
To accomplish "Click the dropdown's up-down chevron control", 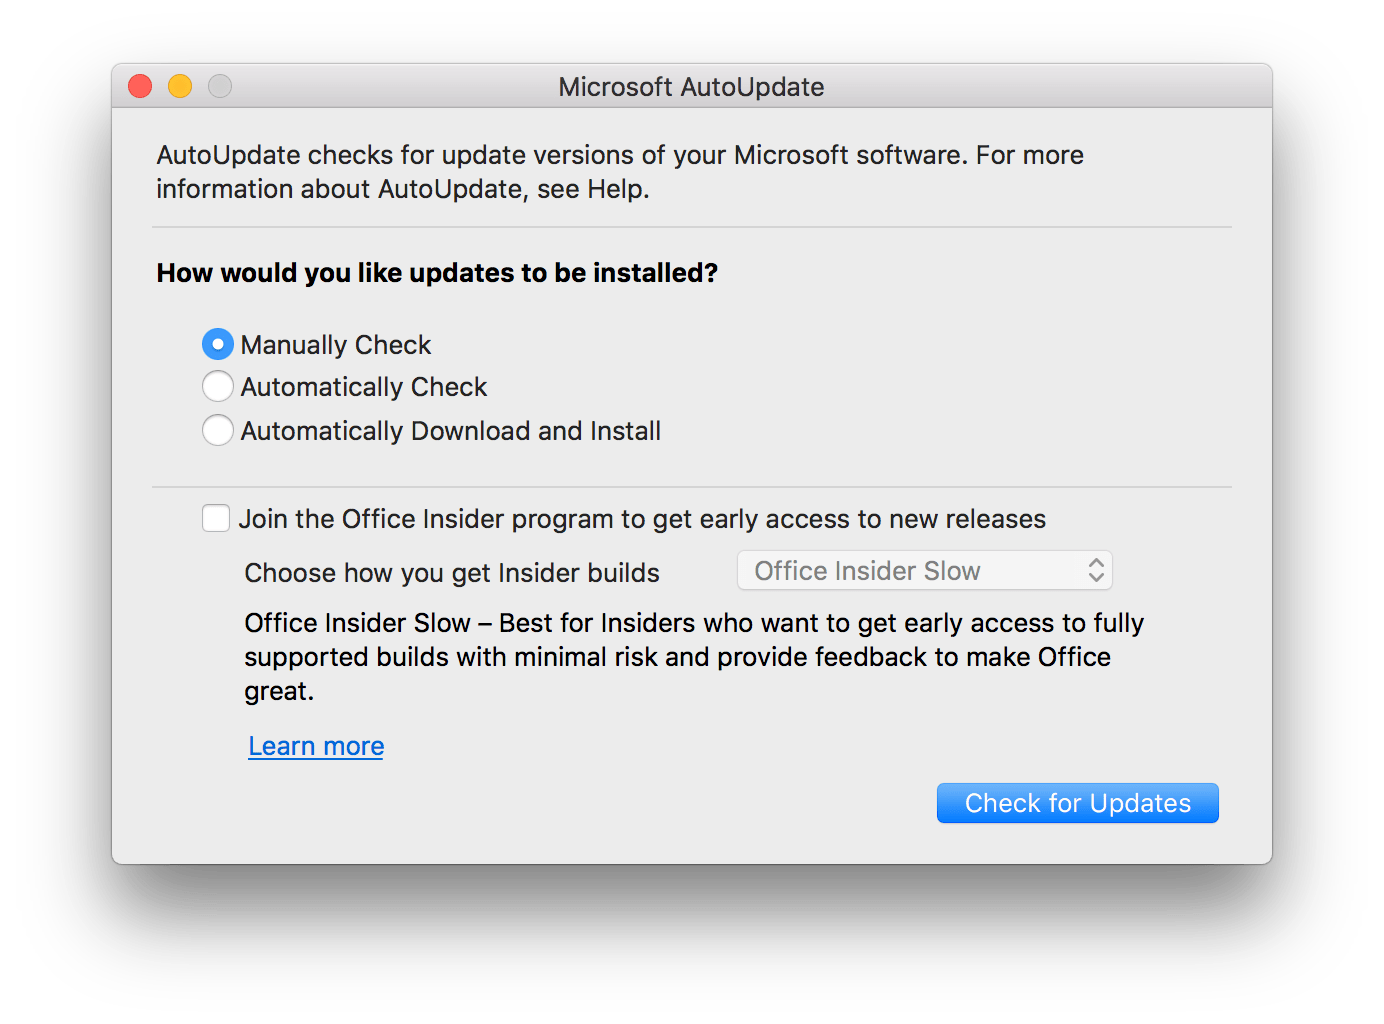I will pos(1097,570).
